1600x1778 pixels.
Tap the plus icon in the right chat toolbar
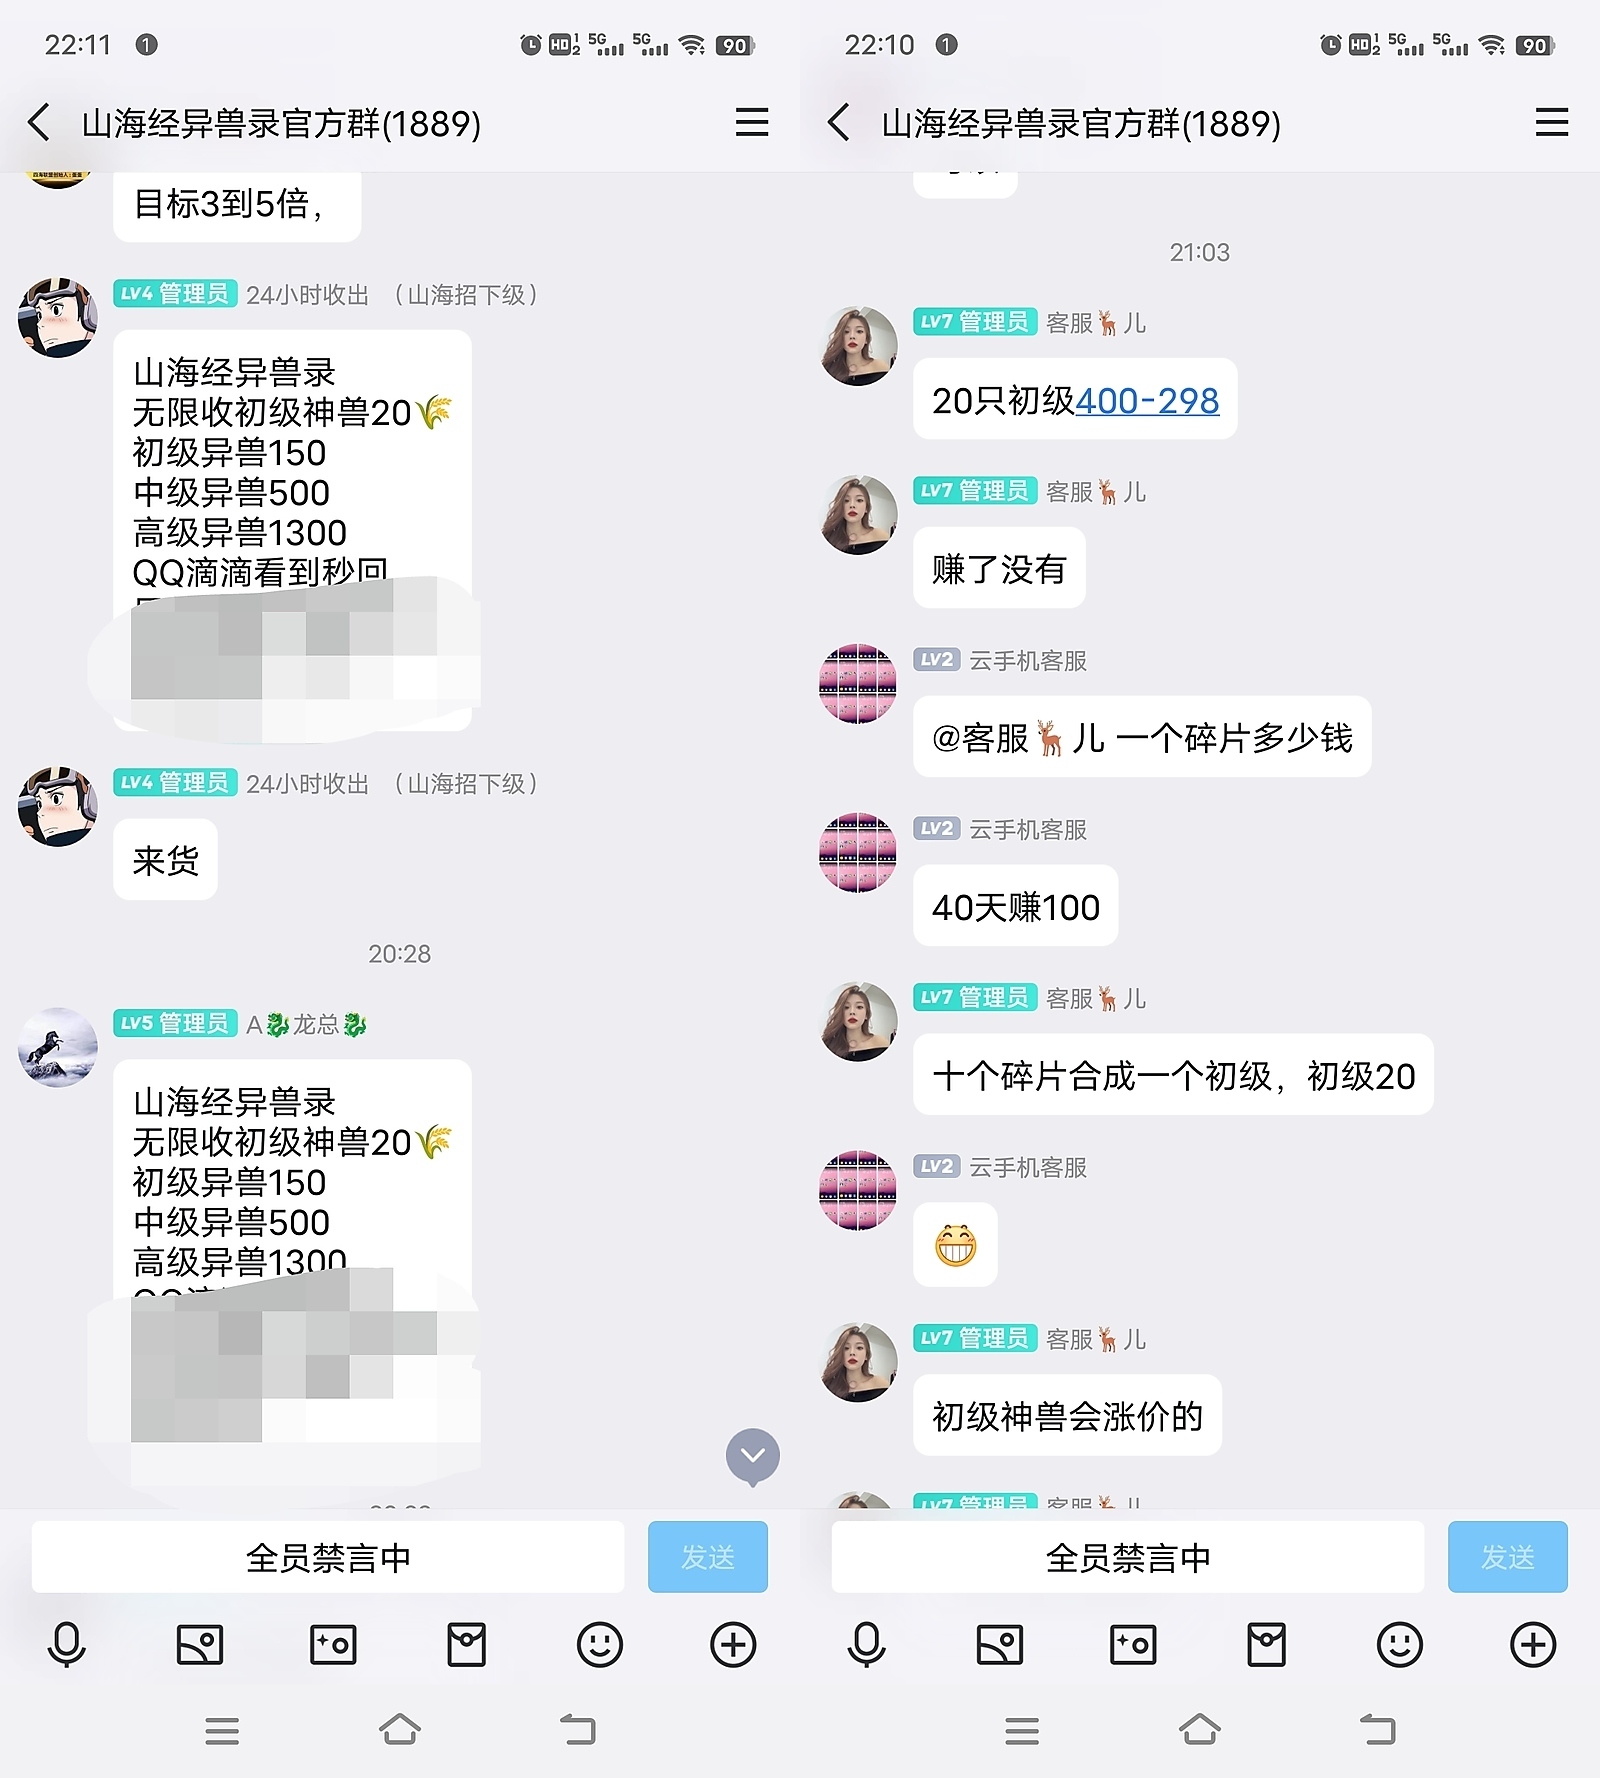point(1533,1644)
